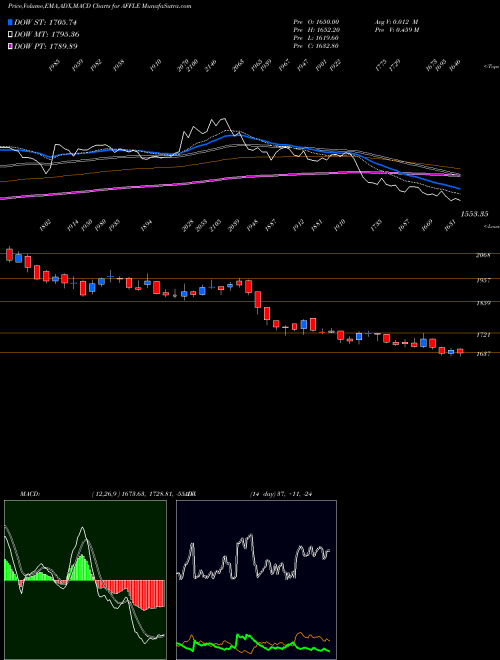500x660 pixels.
Task: Click the MACD: panel heading
Action: pyautogui.click(x=30, y=493)
